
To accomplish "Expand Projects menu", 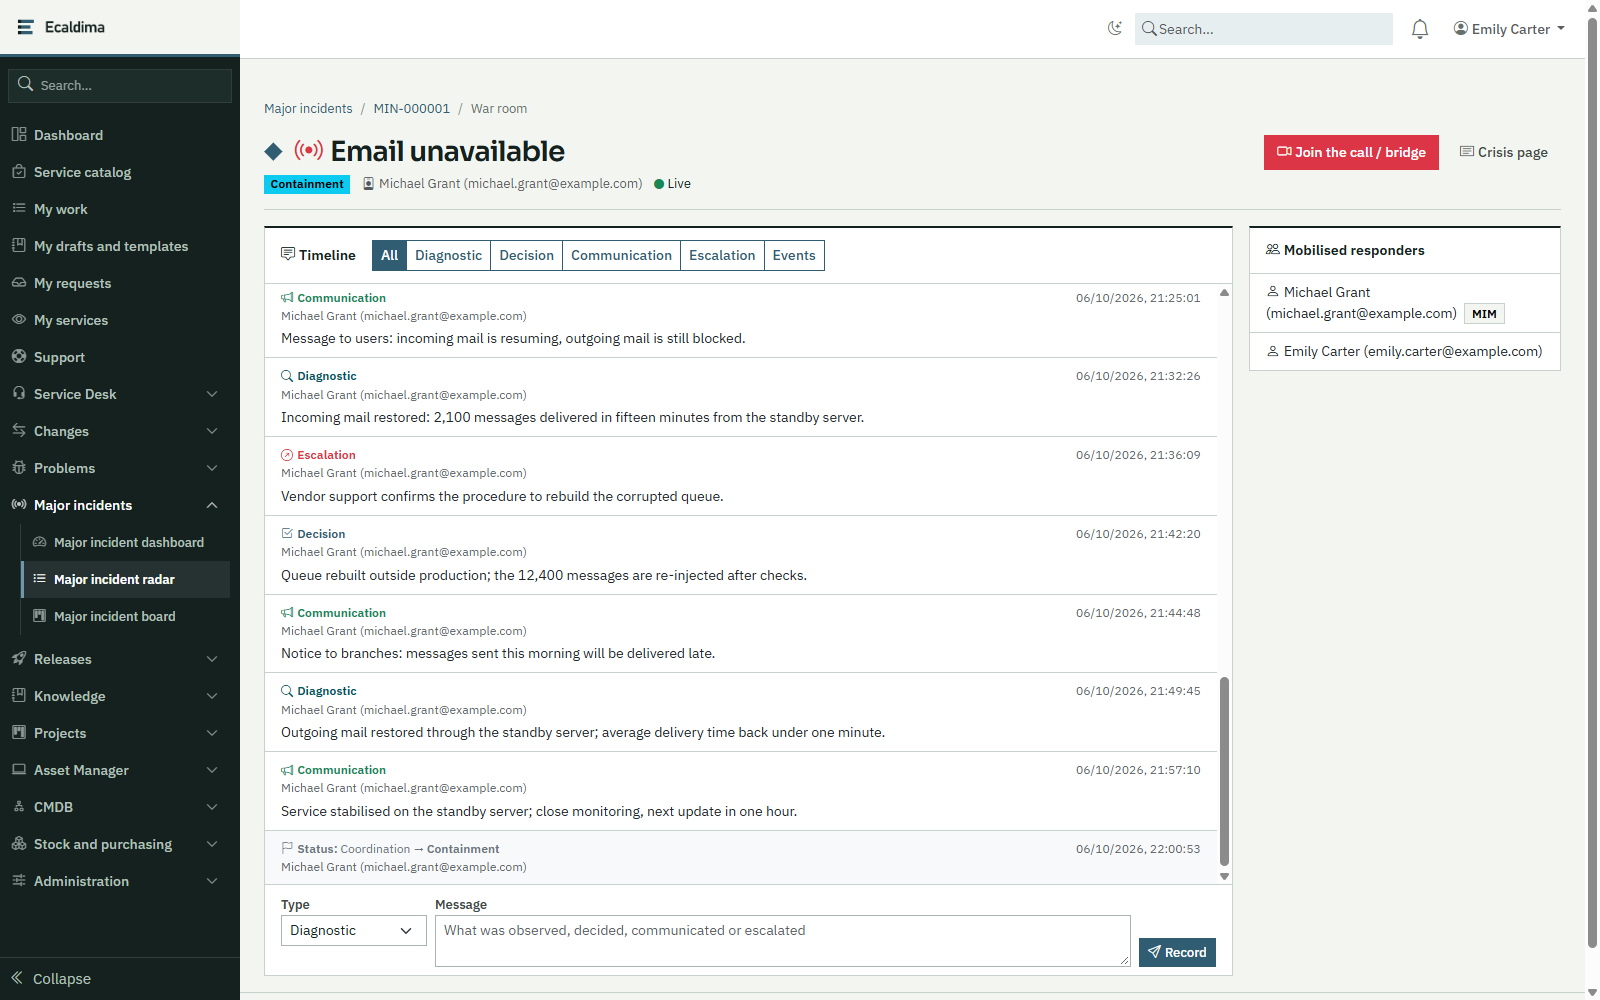I will (x=120, y=733).
